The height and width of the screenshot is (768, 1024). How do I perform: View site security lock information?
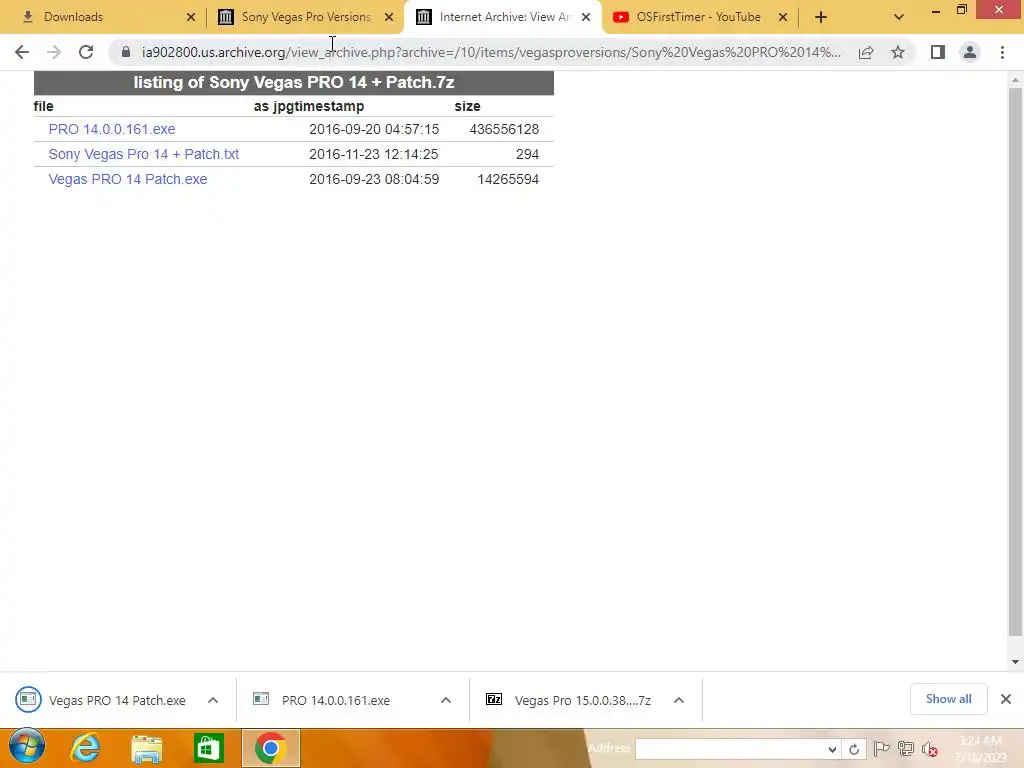[x=126, y=52]
